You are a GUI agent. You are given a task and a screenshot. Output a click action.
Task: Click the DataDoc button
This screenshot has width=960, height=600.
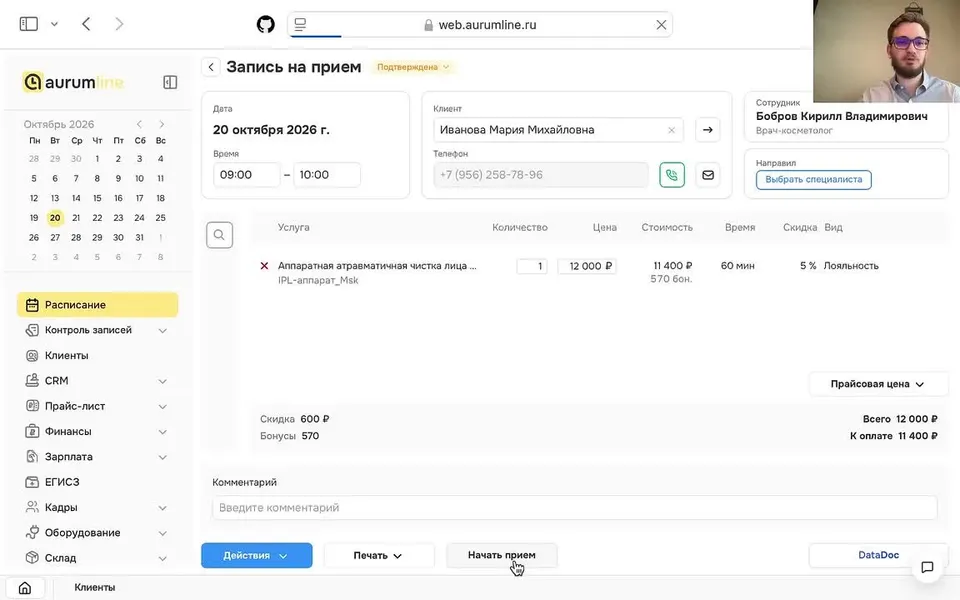tap(878, 555)
